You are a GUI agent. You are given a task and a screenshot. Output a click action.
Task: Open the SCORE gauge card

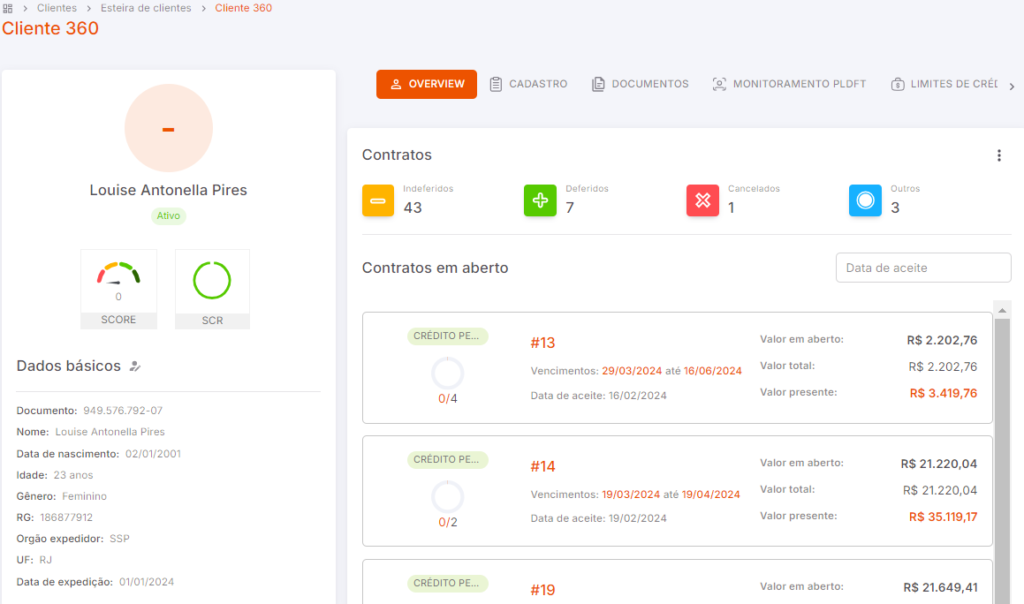[x=118, y=289]
